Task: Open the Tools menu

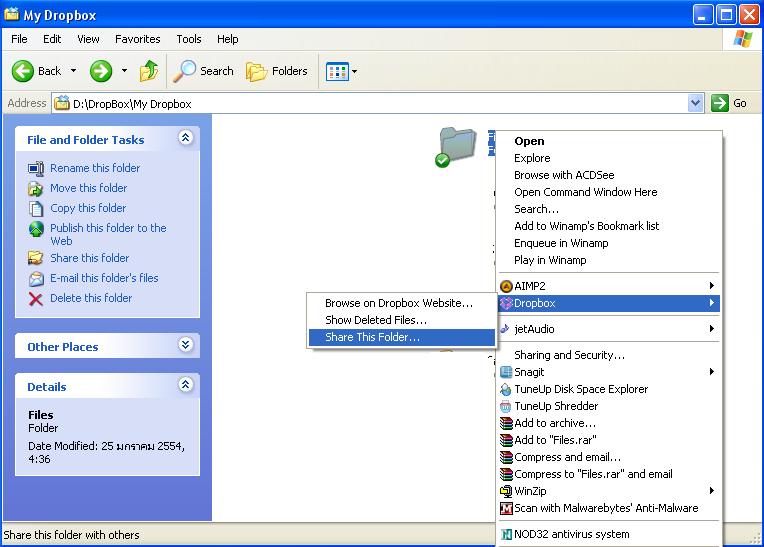Action: point(189,39)
